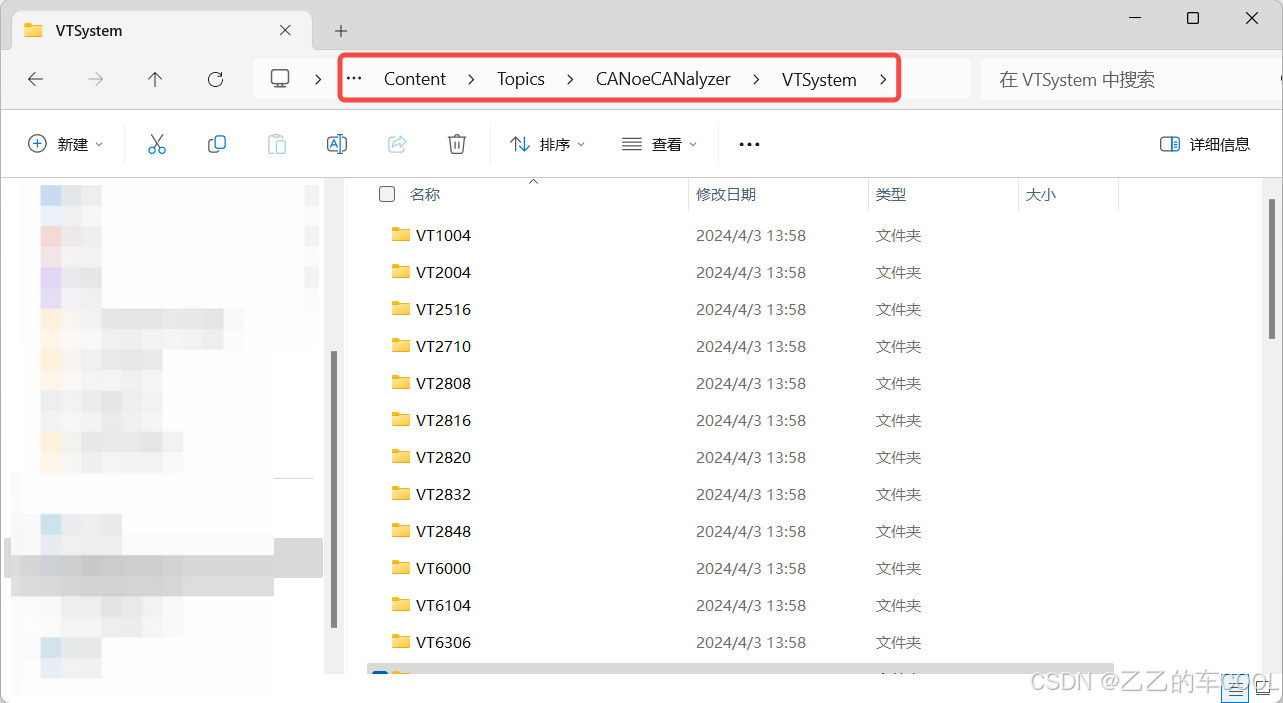
Task: Open the 排序 (Sort) dropdown
Action: pyautogui.click(x=548, y=144)
